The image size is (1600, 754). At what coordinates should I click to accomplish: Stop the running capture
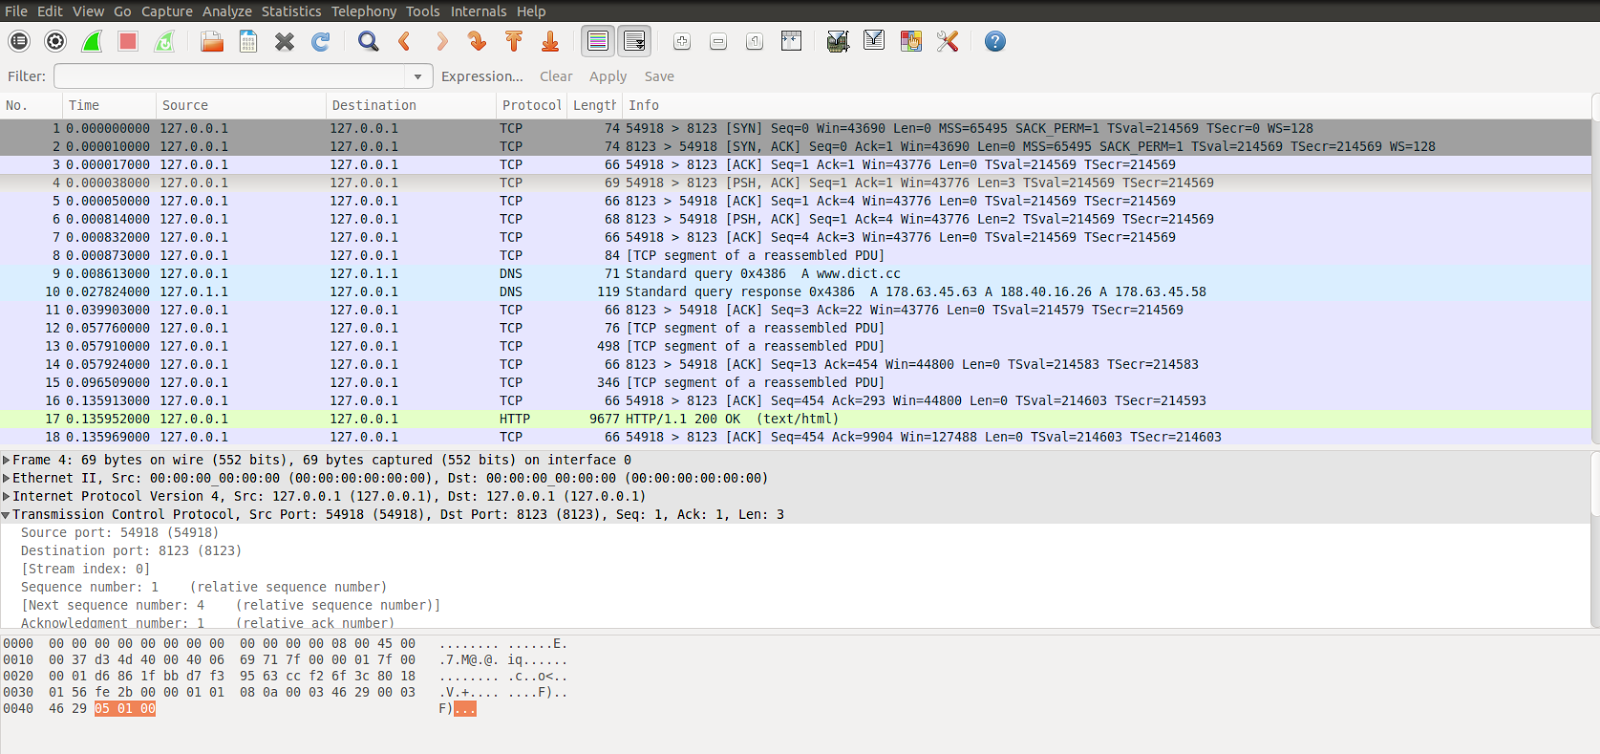[x=128, y=41]
